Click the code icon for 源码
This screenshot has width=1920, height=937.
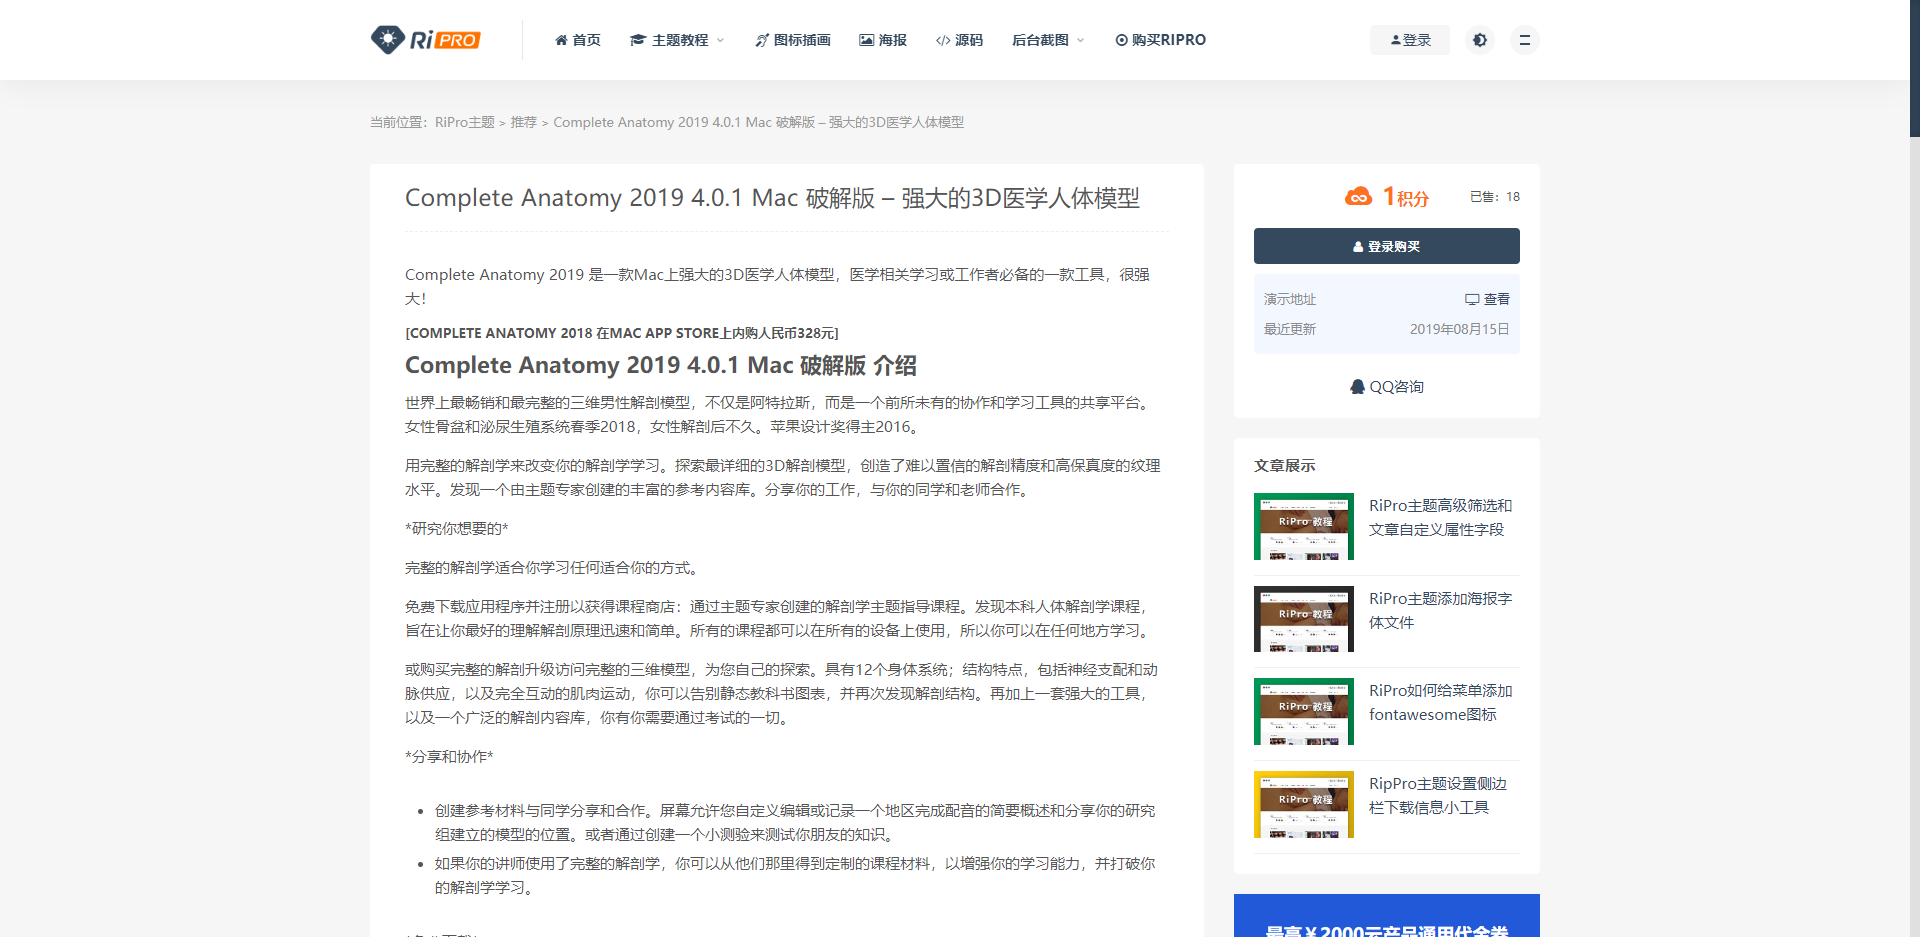click(x=942, y=40)
